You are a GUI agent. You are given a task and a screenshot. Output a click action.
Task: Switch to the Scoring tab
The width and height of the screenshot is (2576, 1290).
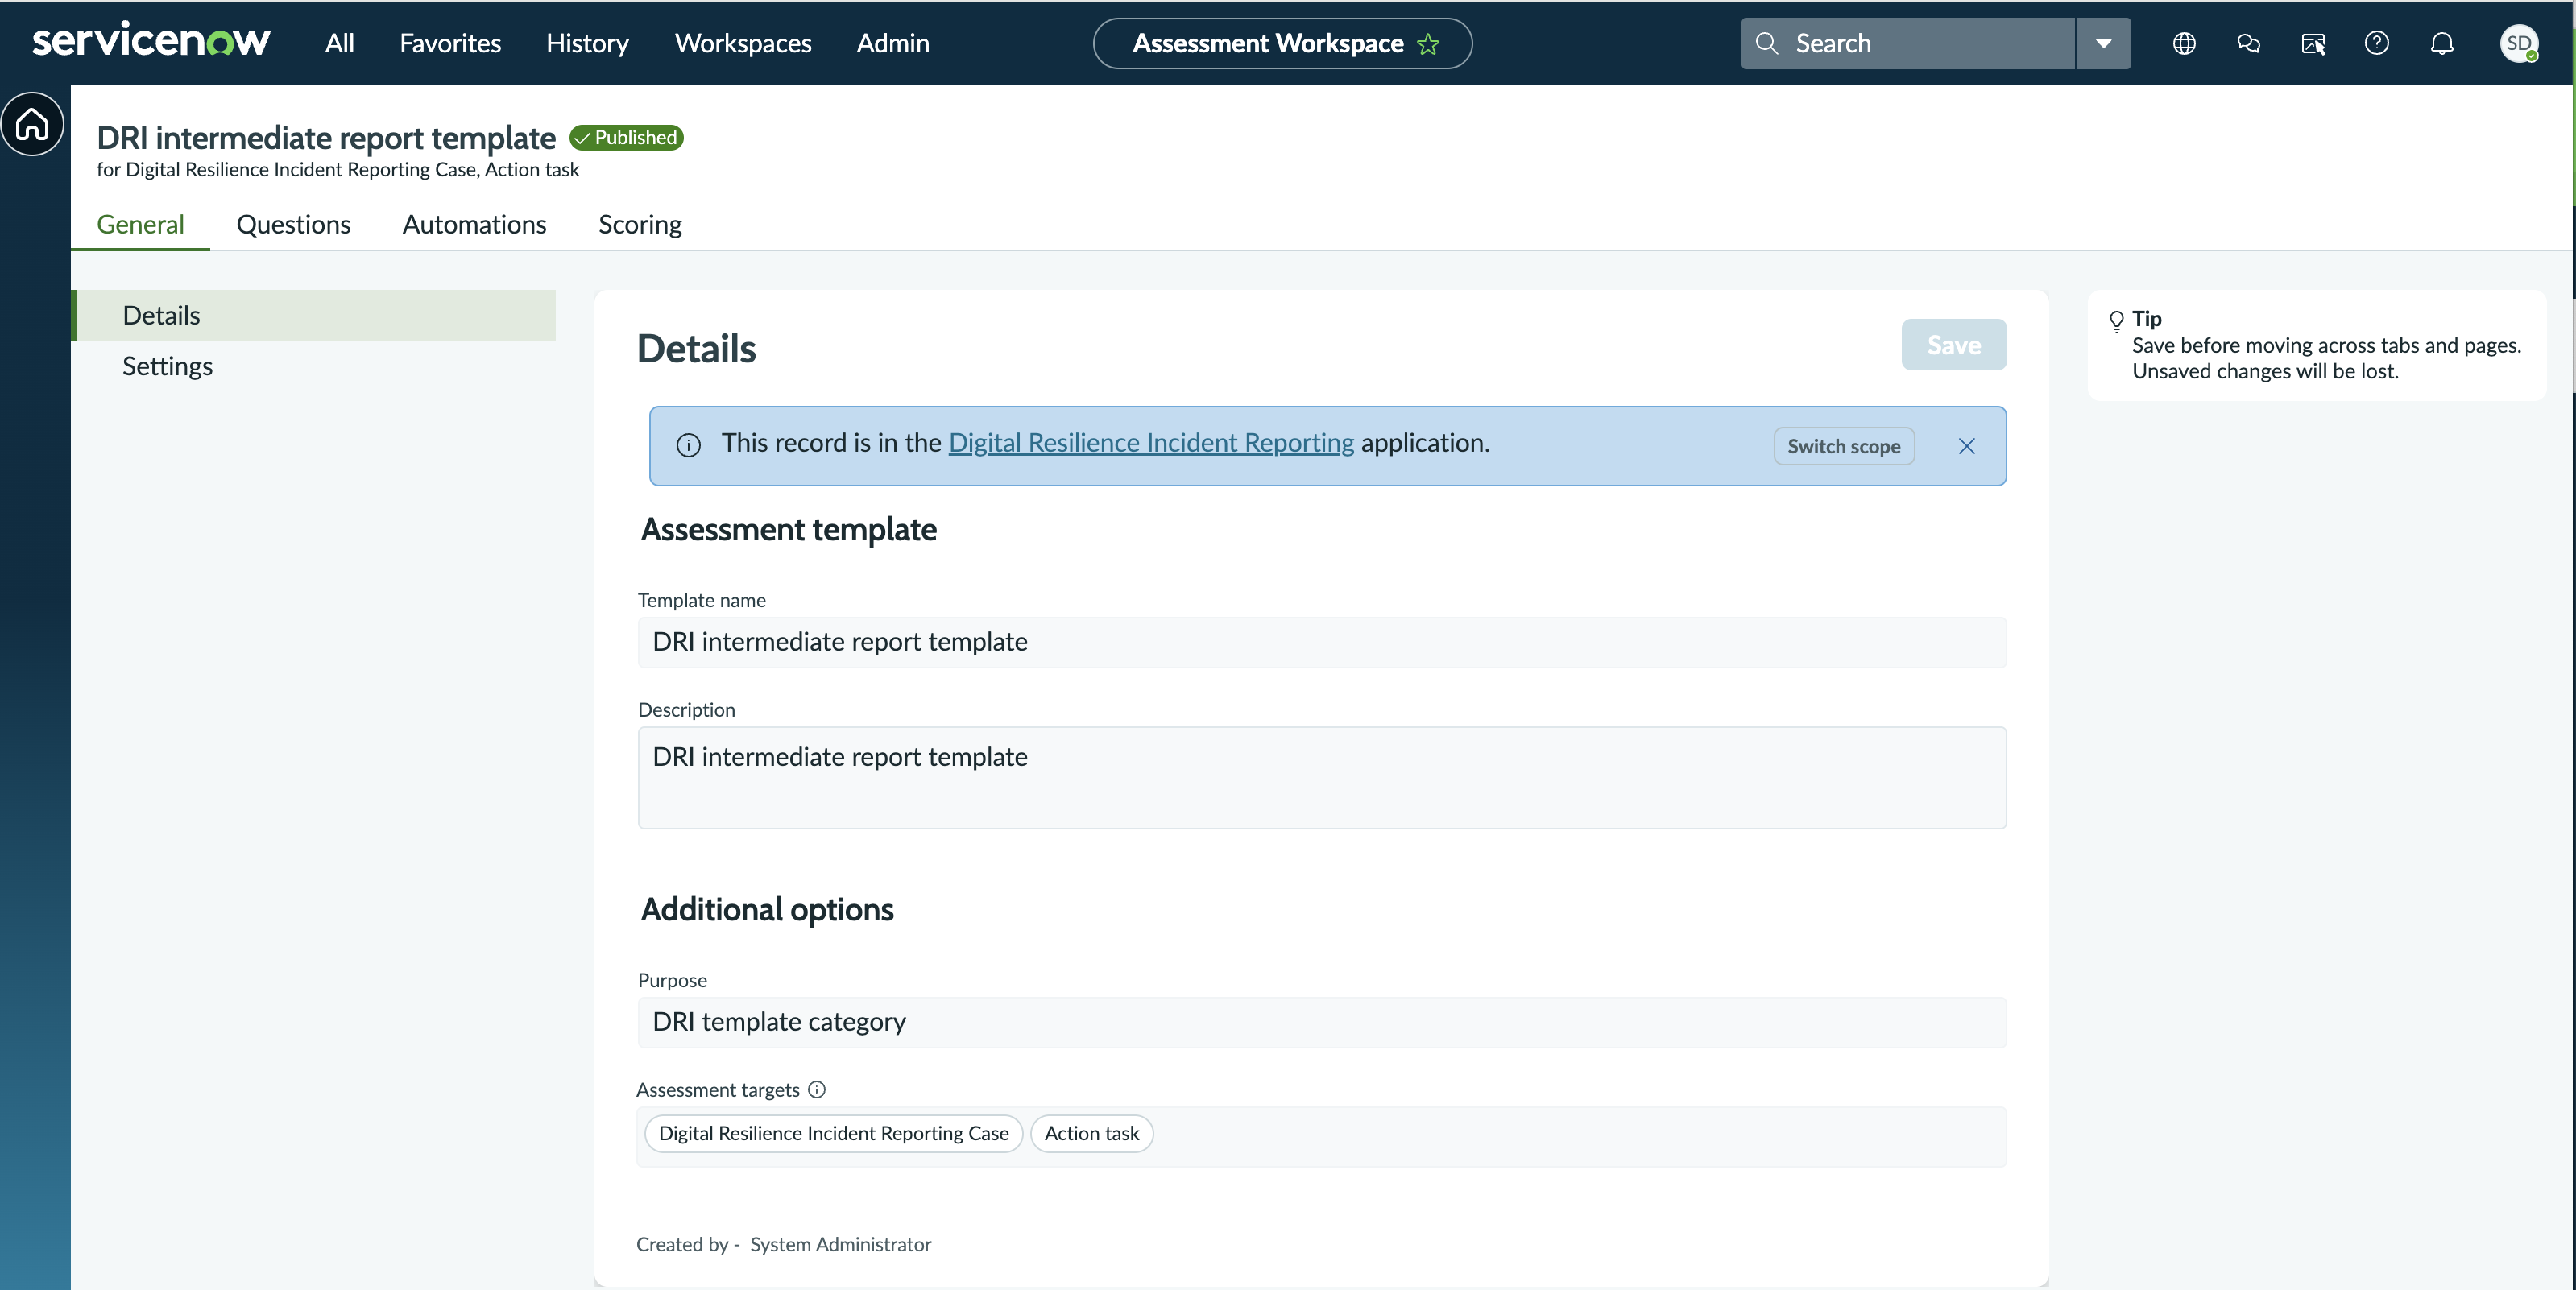[x=640, y=224]
